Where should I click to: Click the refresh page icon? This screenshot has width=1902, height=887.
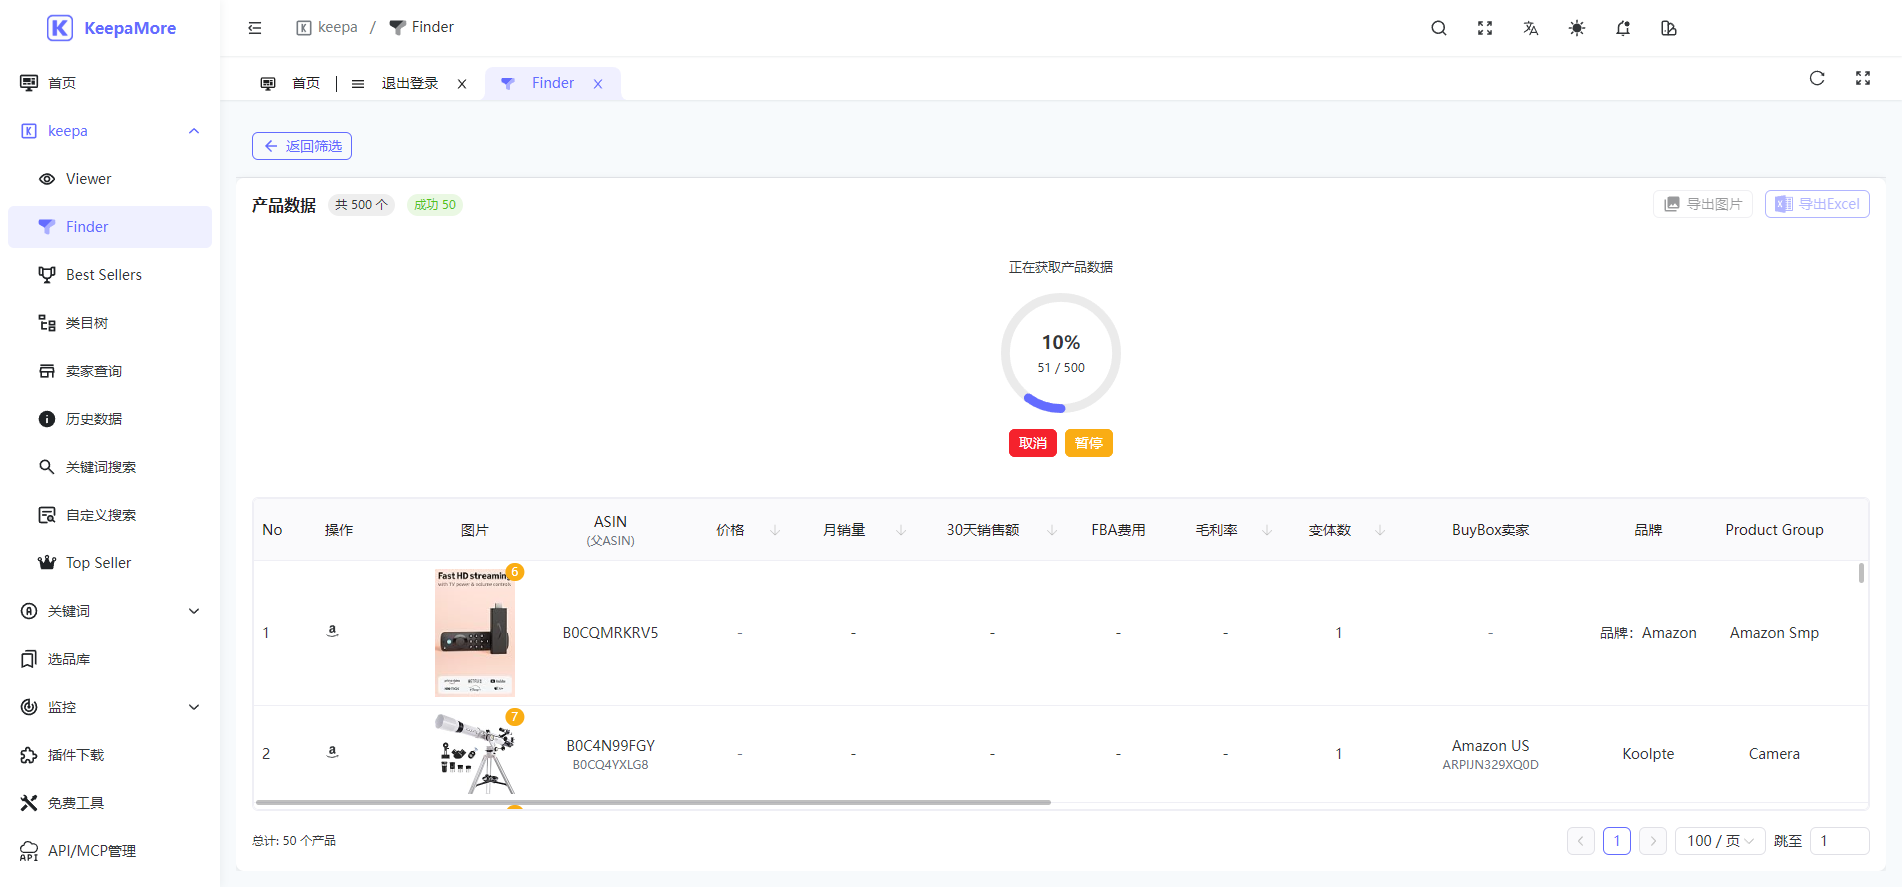(x=1817, y=78)
